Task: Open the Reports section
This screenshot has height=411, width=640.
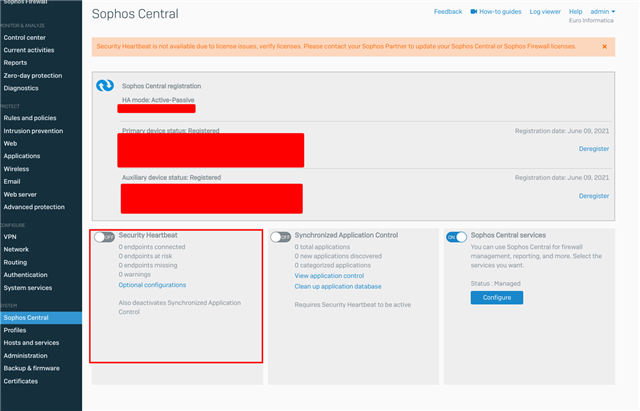Action: click(15, 63)
